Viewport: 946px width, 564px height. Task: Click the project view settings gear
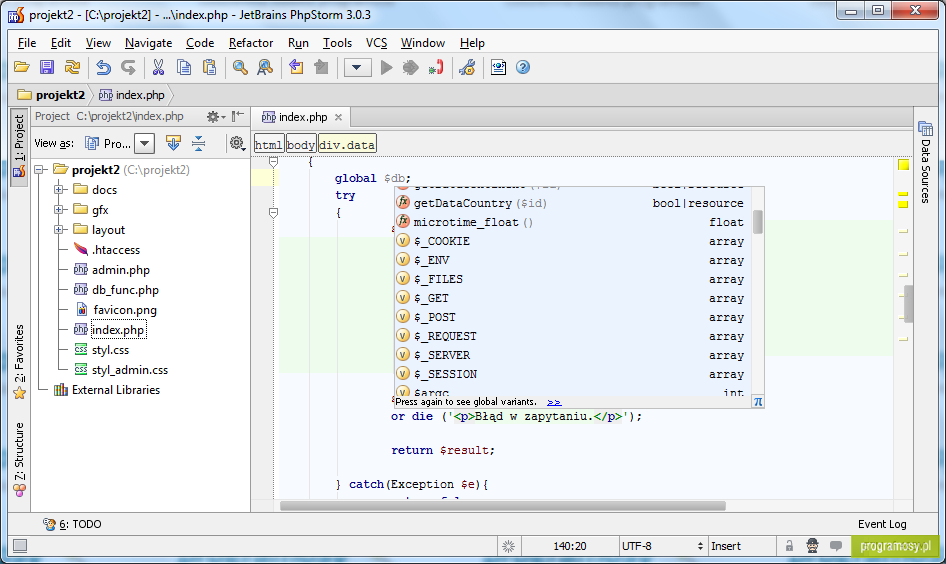click(237, 143)
